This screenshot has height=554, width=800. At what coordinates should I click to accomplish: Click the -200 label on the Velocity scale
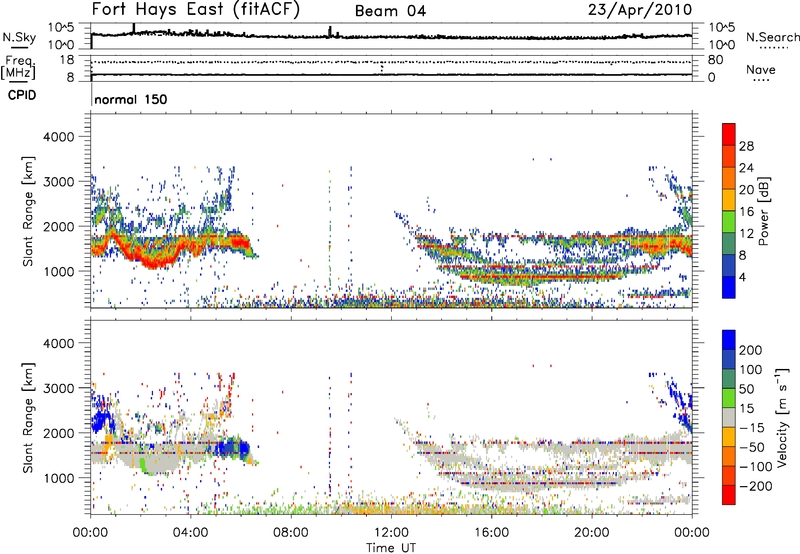coord(754,486)
